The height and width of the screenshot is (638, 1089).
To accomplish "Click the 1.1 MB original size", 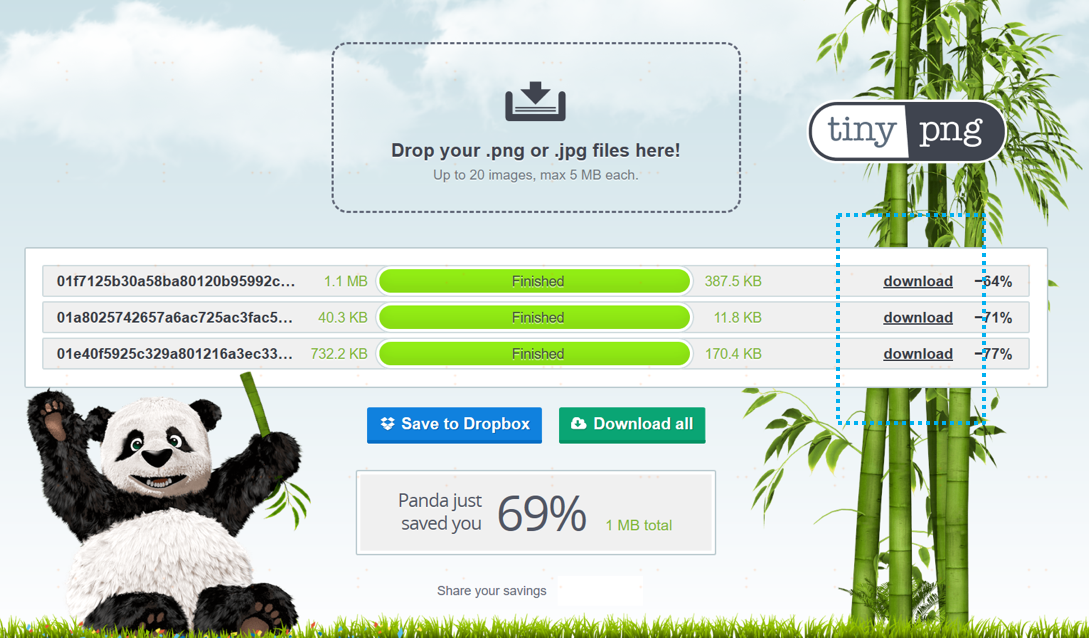I will (345, 281).
